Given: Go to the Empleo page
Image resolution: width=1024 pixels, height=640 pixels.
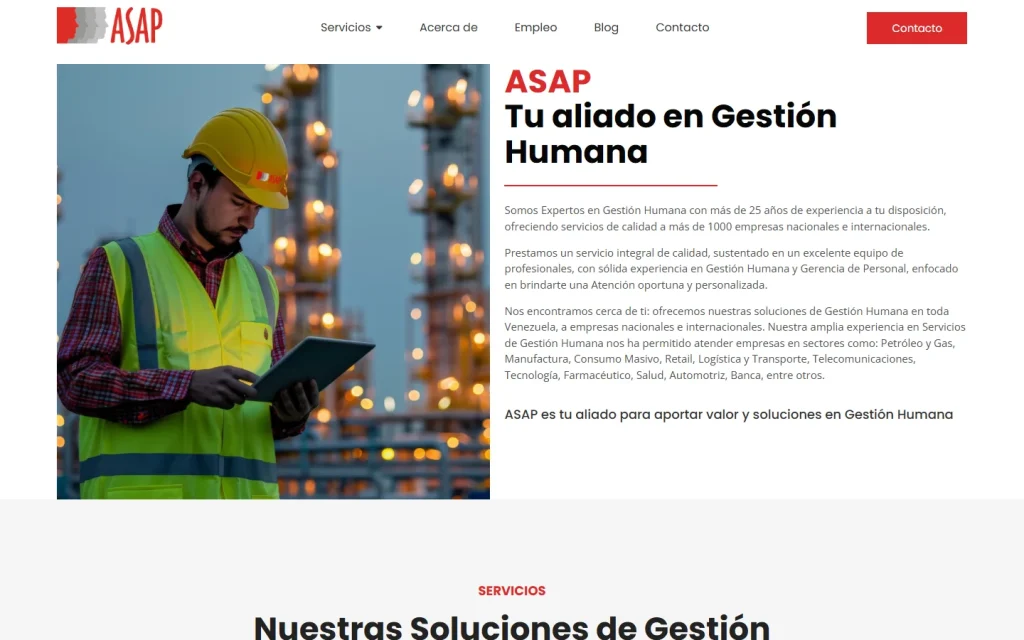Looking at the screenshot, I should tap(536, 27).
